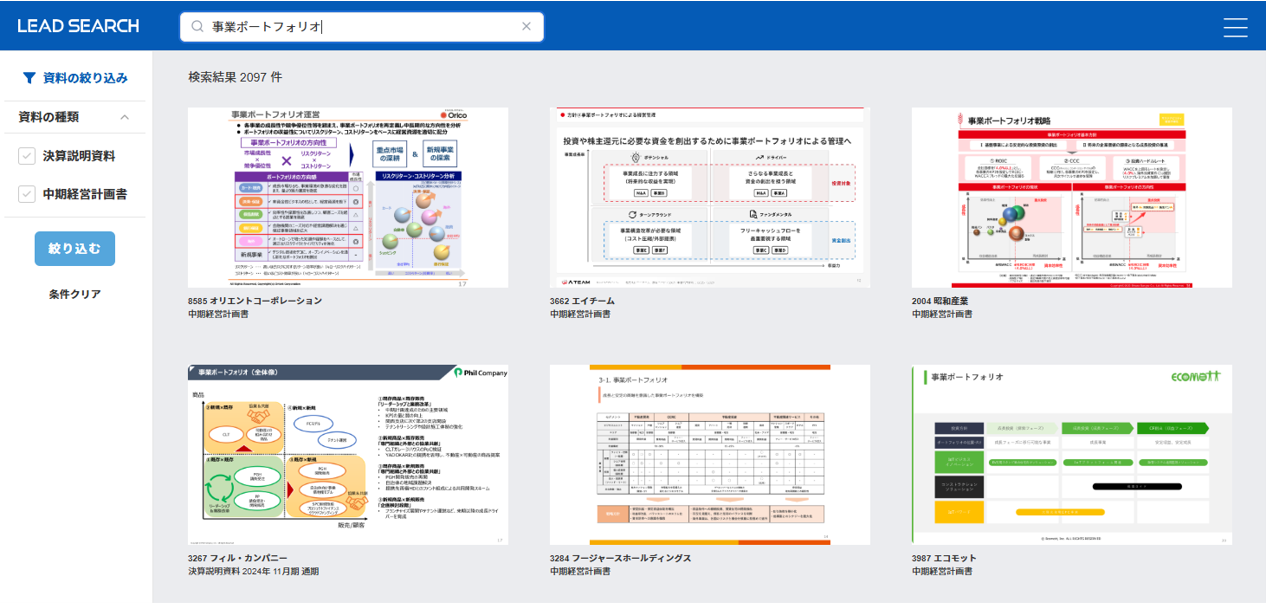Open the Orico portfolio slide thumbnail
This screenshot has width=1266, height=603.
[348, 198]
